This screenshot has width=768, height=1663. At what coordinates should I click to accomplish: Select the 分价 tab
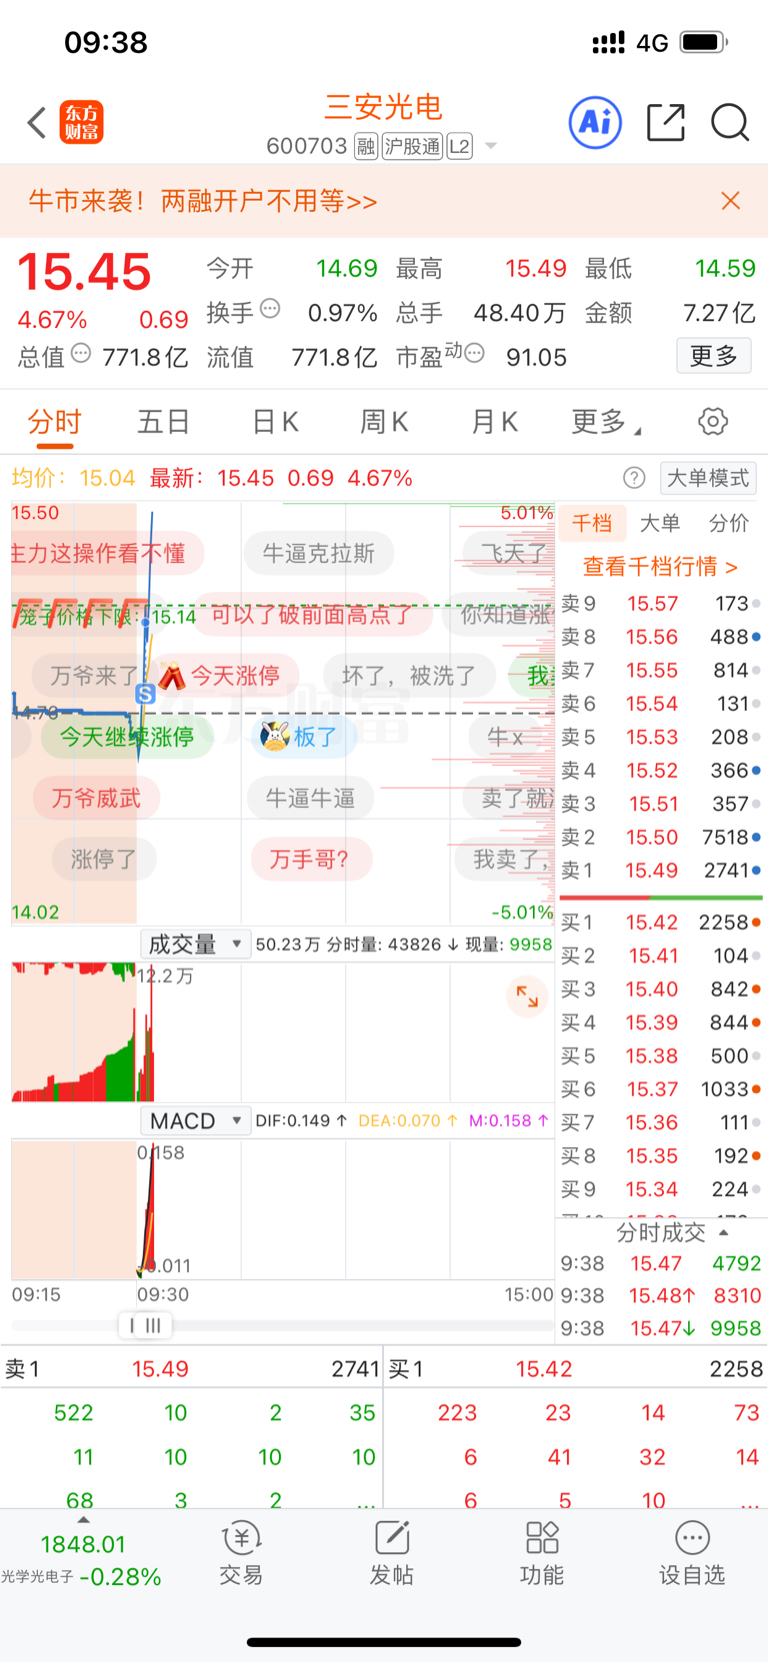(x=729, y=523)
